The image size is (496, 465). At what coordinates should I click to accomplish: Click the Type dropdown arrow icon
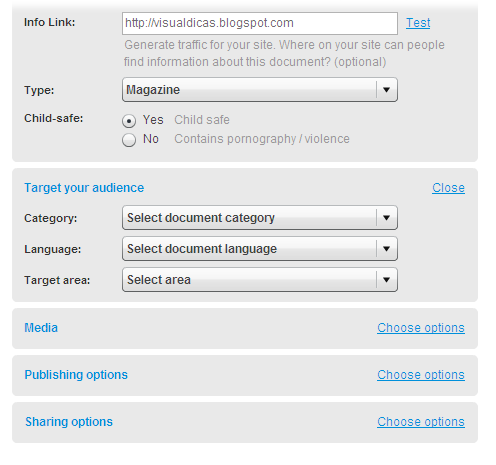386,90
